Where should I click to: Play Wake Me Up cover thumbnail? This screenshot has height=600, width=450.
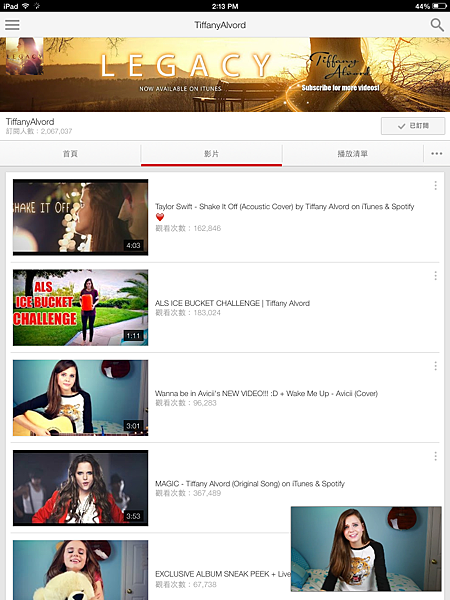[80, 398]
